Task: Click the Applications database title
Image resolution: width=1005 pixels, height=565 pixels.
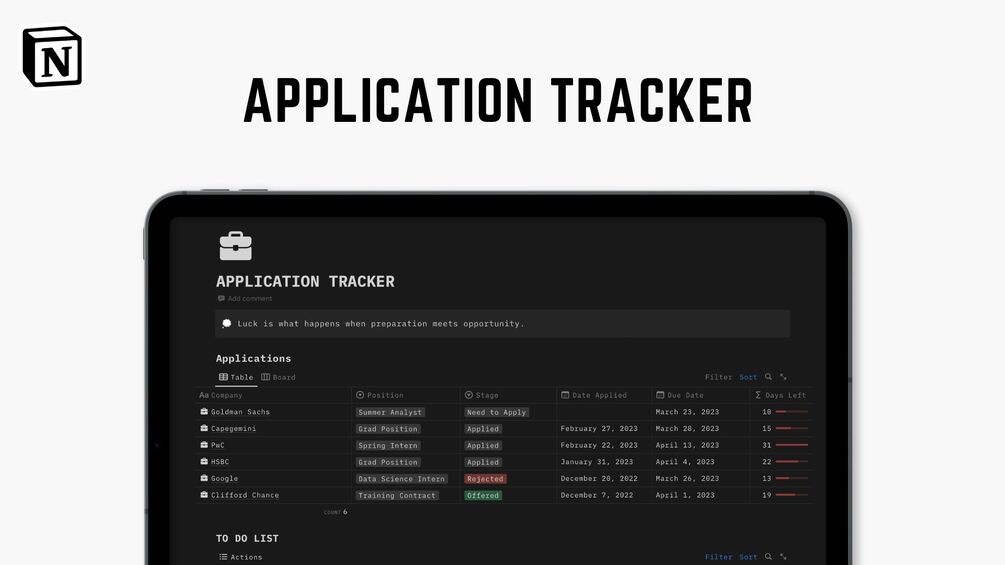Action: point(253,359)
